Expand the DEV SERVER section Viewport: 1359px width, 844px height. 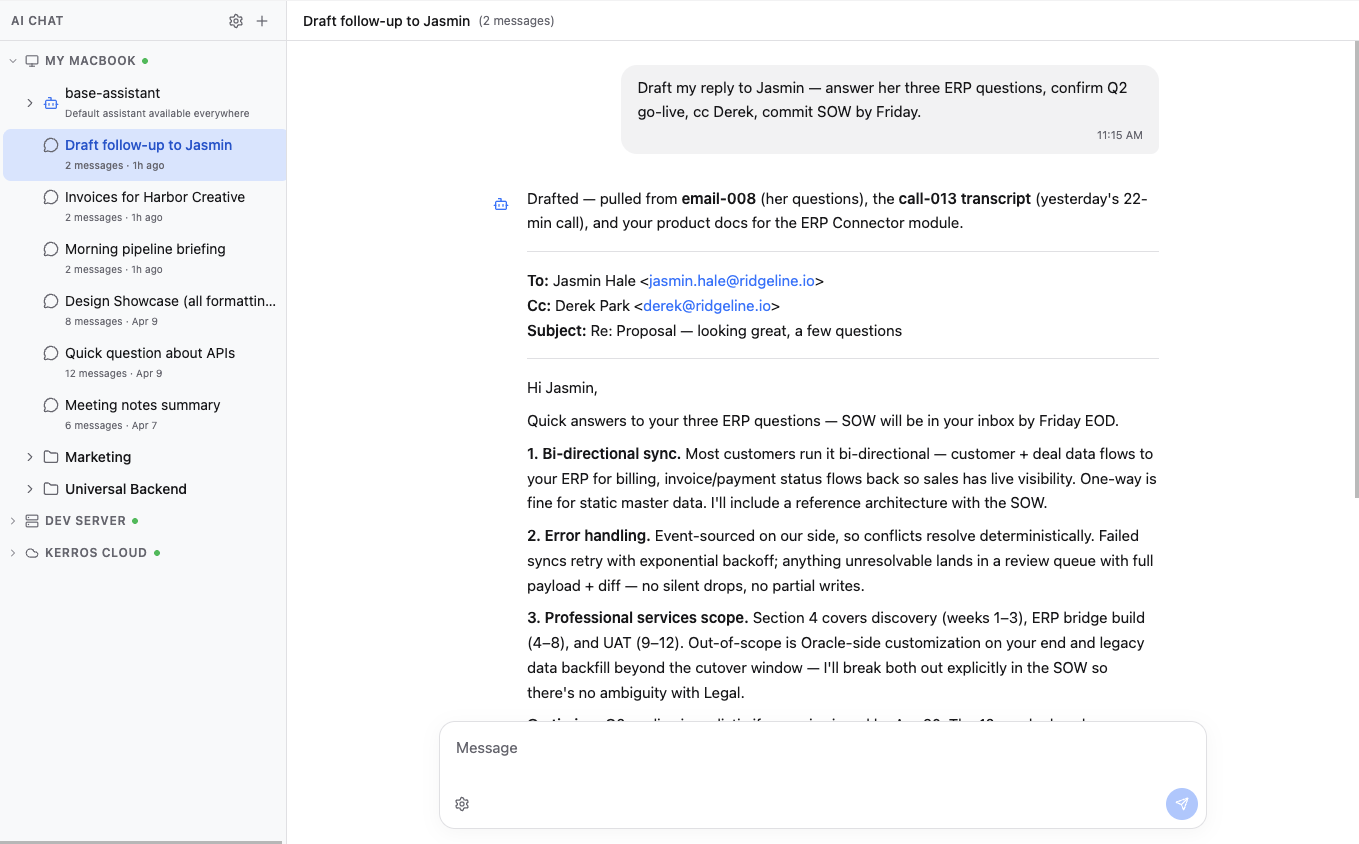point(12,520)
